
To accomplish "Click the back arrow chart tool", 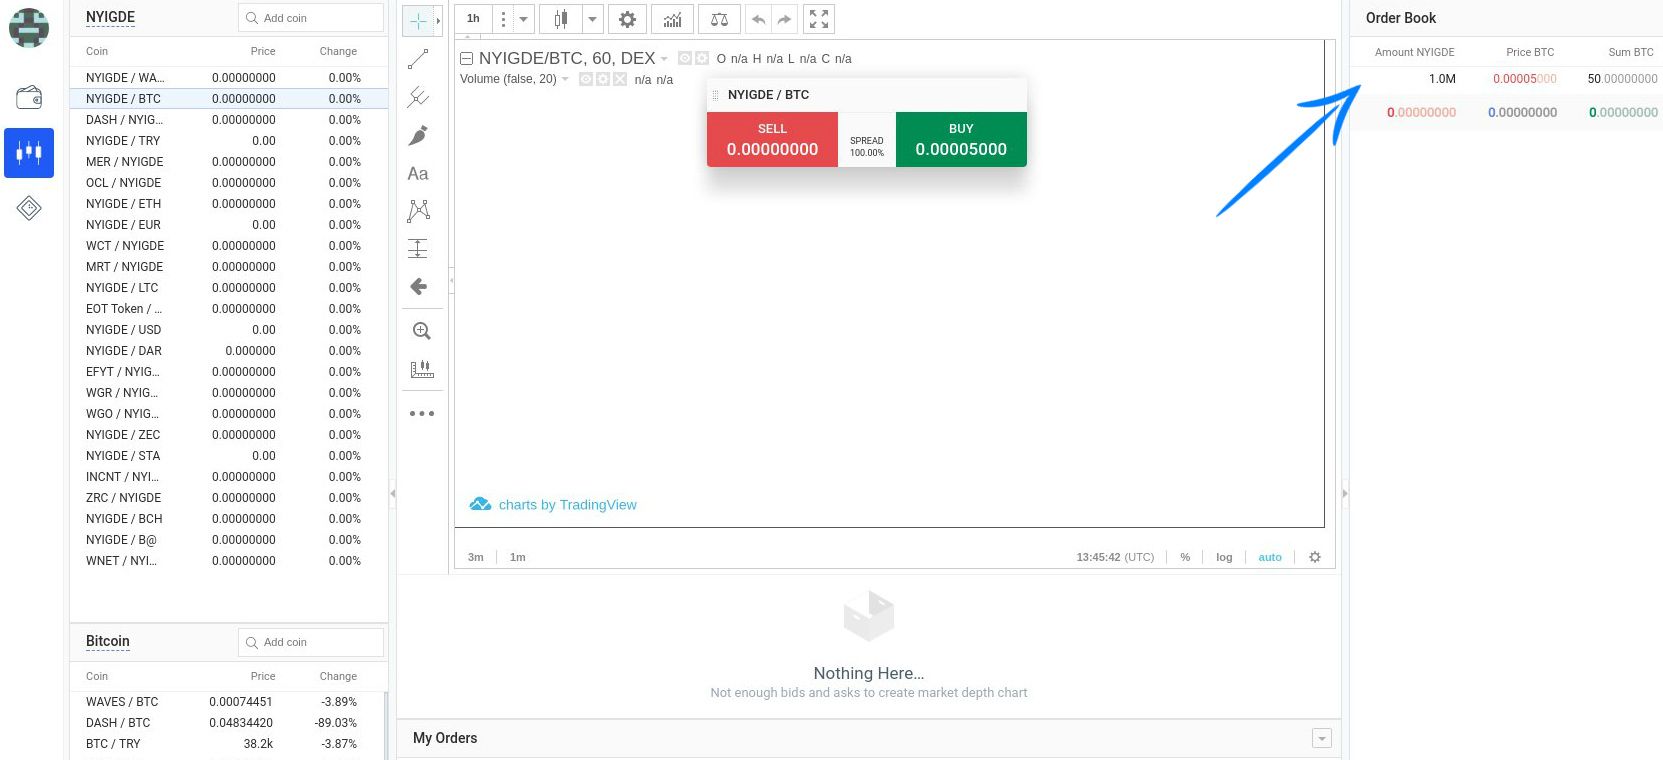I will [x=418, y=287].
